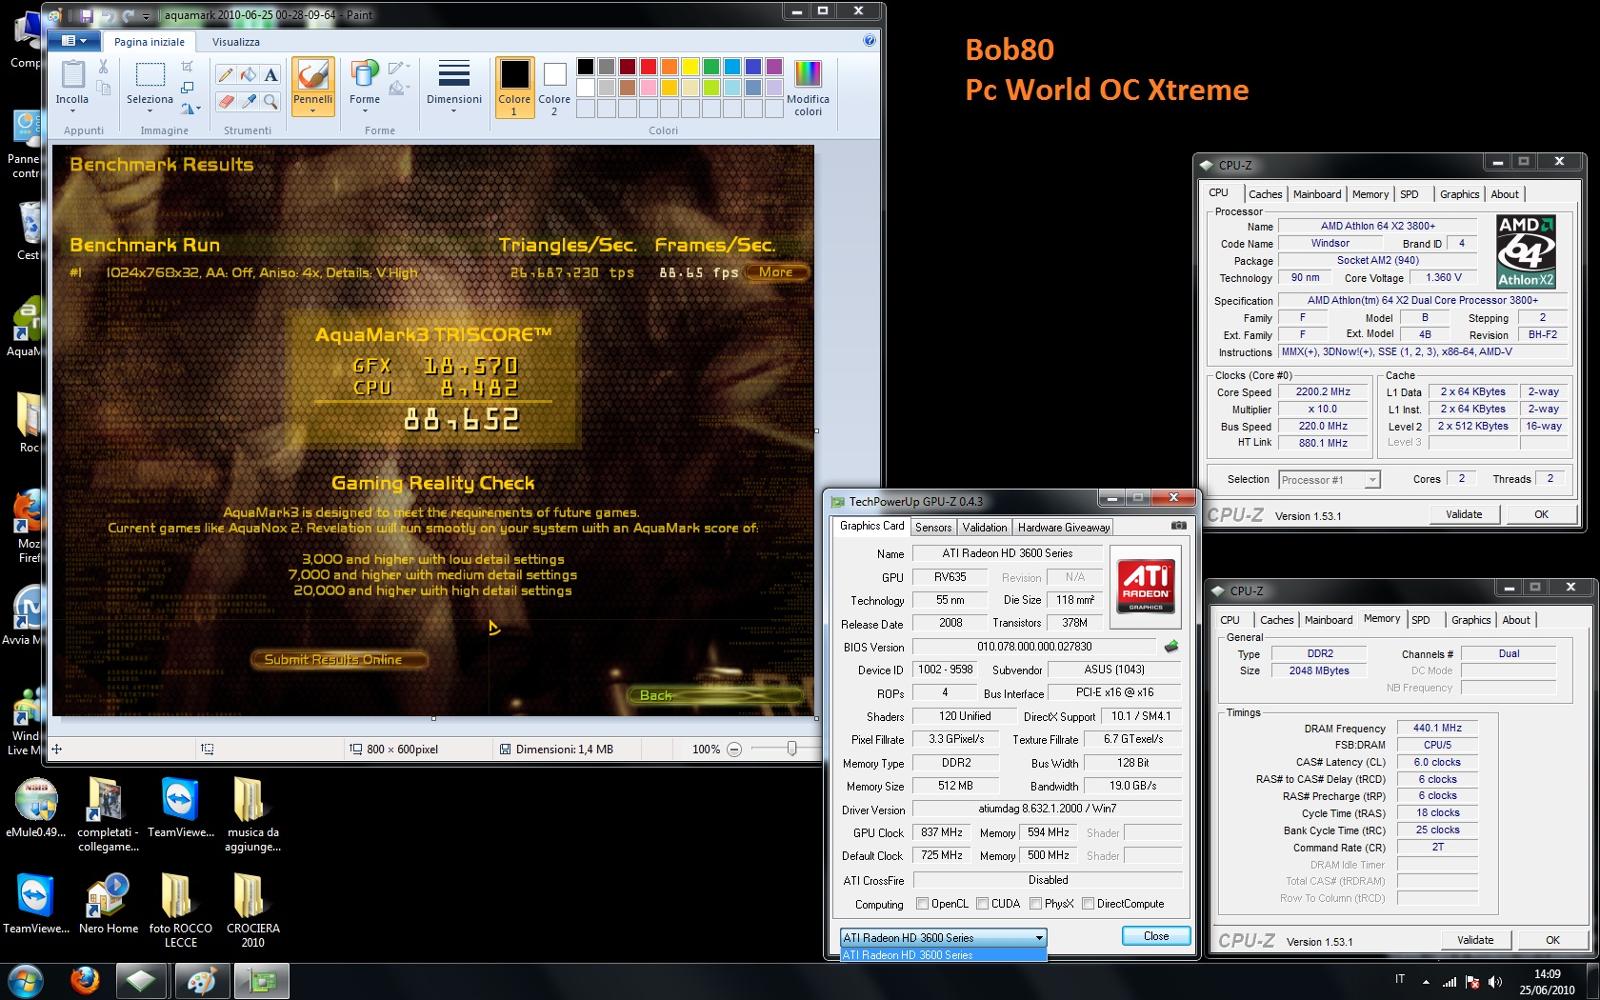Pick the red color swatch in Paint palette
Screen dimensions: 1600x1000
coord(648,67)
